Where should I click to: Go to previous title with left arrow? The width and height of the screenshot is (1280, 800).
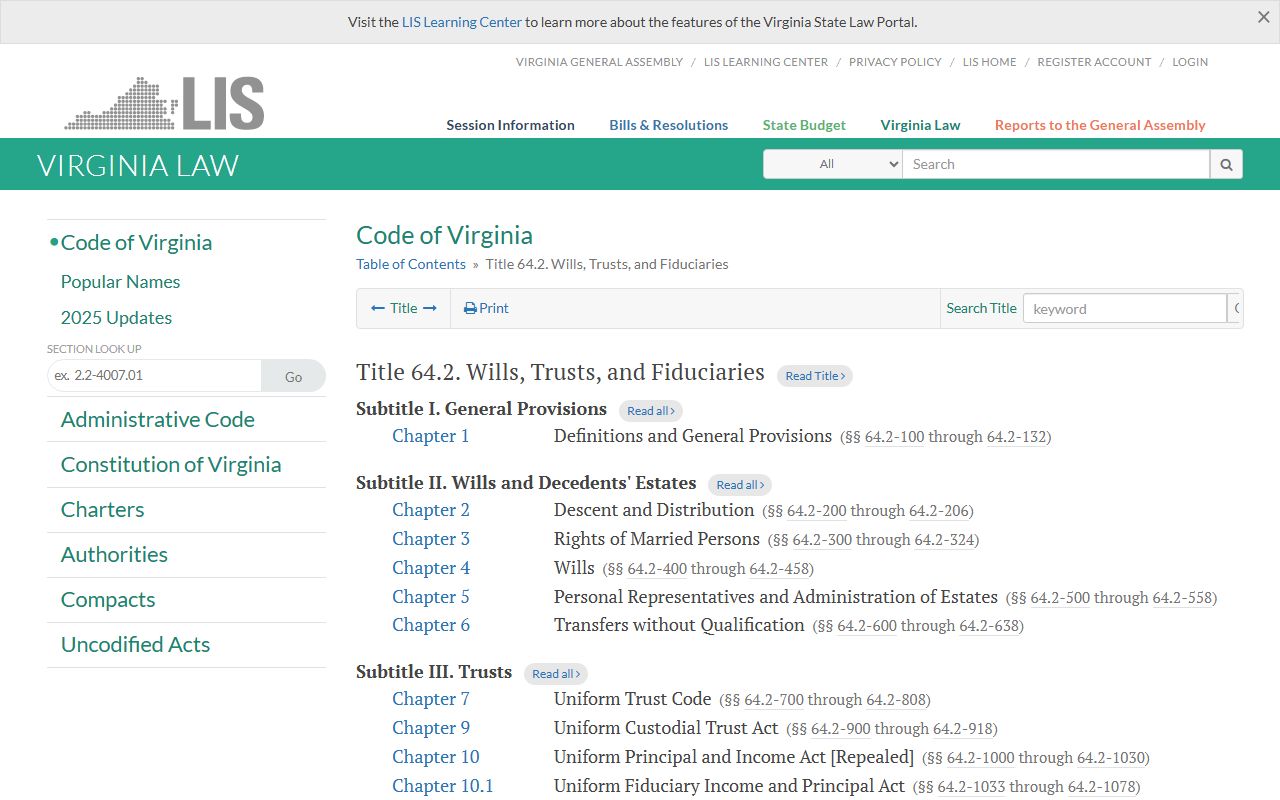click(378, 308)
